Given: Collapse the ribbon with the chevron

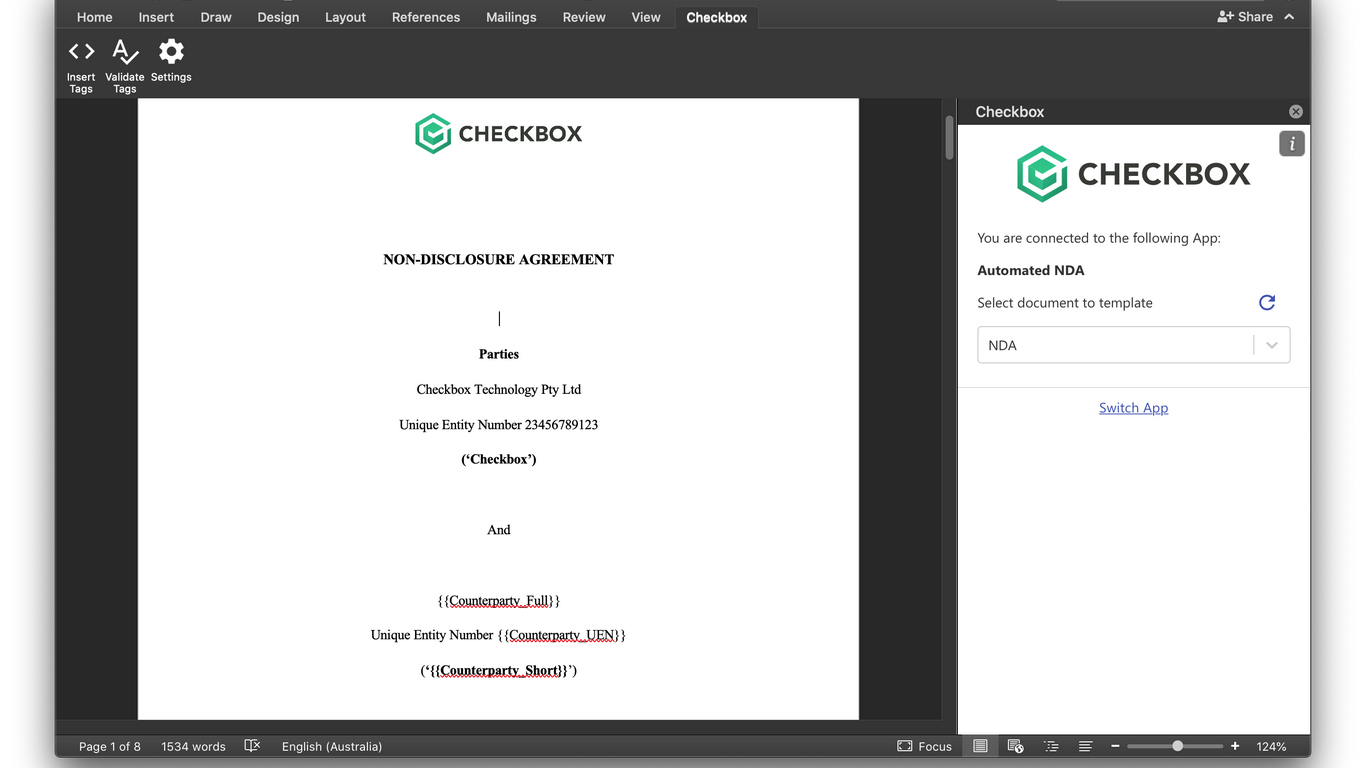Looking at the screenshot, I should (x=1289, y=16).
